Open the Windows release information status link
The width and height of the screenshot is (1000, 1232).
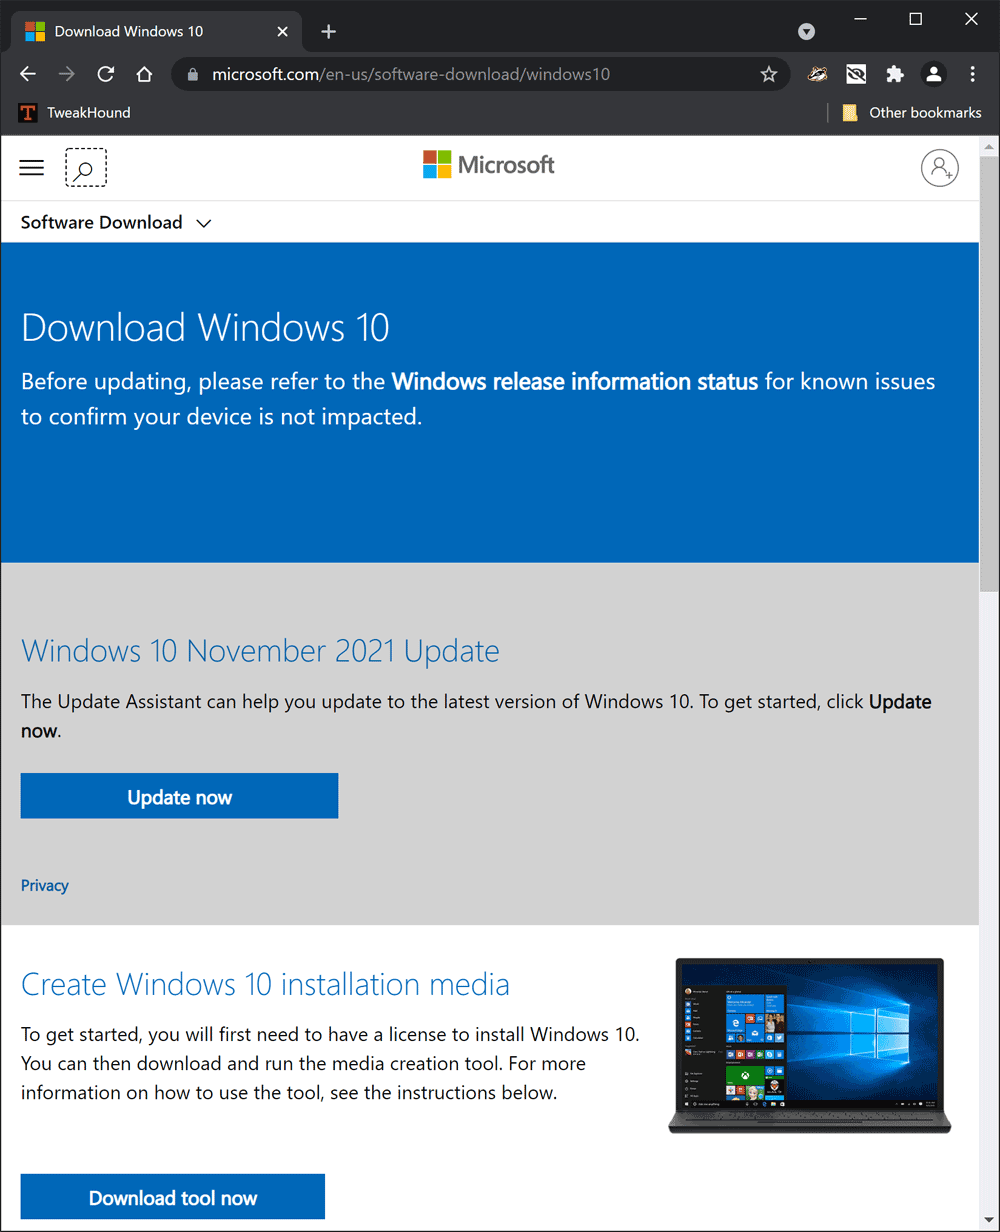pos(574,381)
